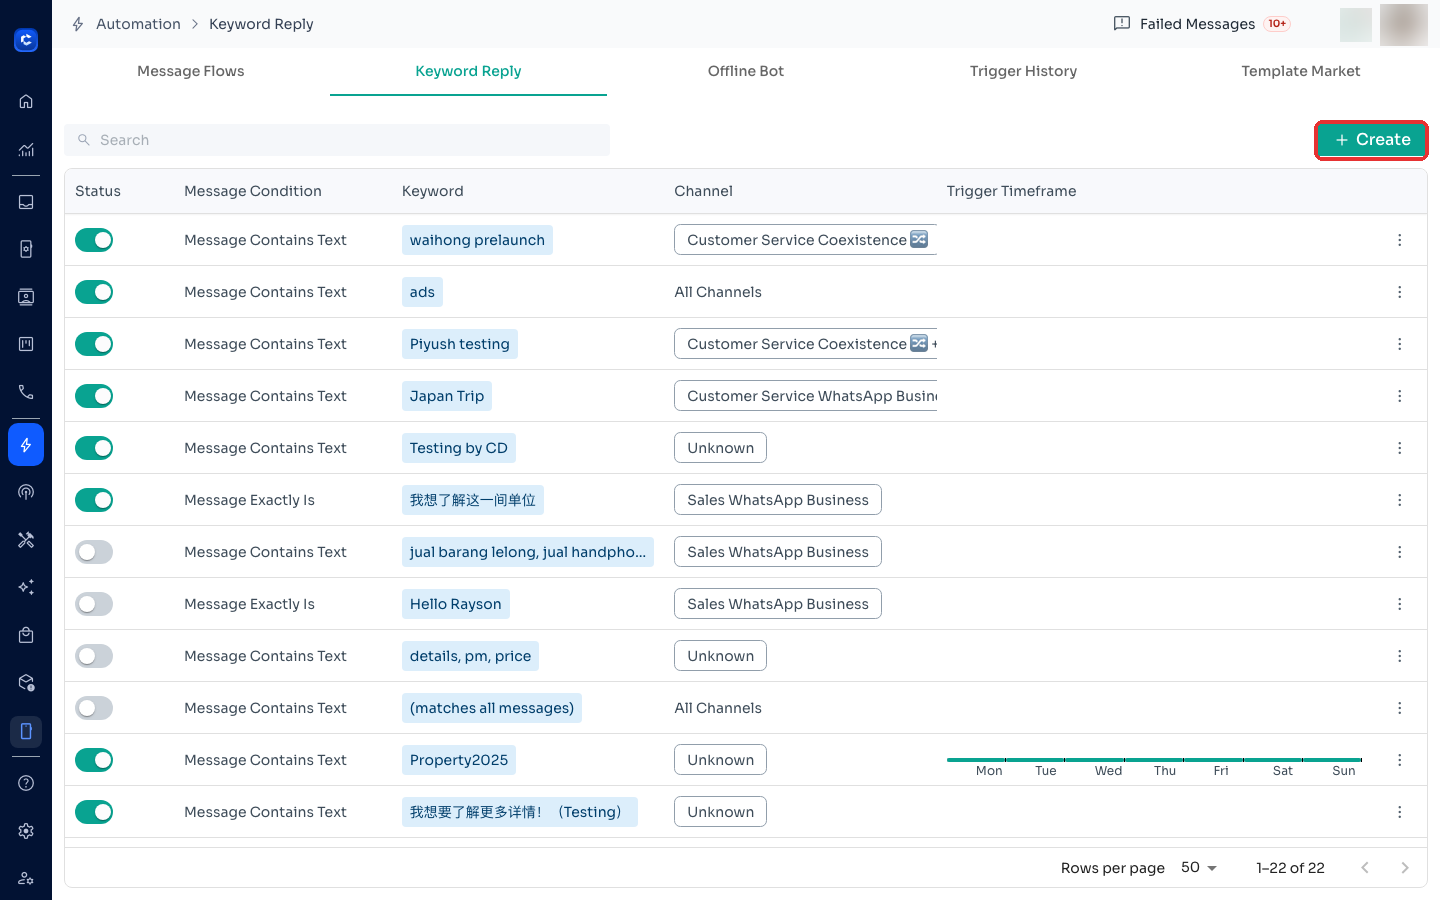Open the Home icon in the sidebar
The height and width of the screenshot is (900, 1440).
pos(26,101)
